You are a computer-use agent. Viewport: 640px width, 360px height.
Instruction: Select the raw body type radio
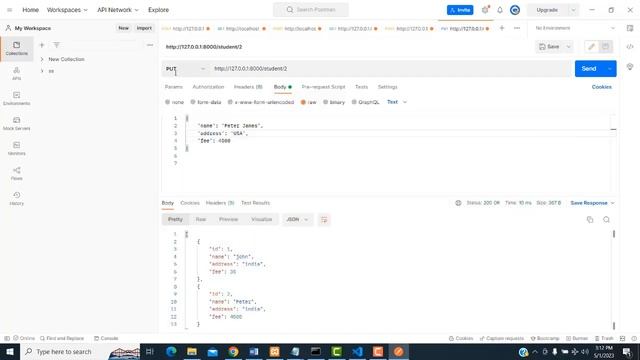point(303,102)
